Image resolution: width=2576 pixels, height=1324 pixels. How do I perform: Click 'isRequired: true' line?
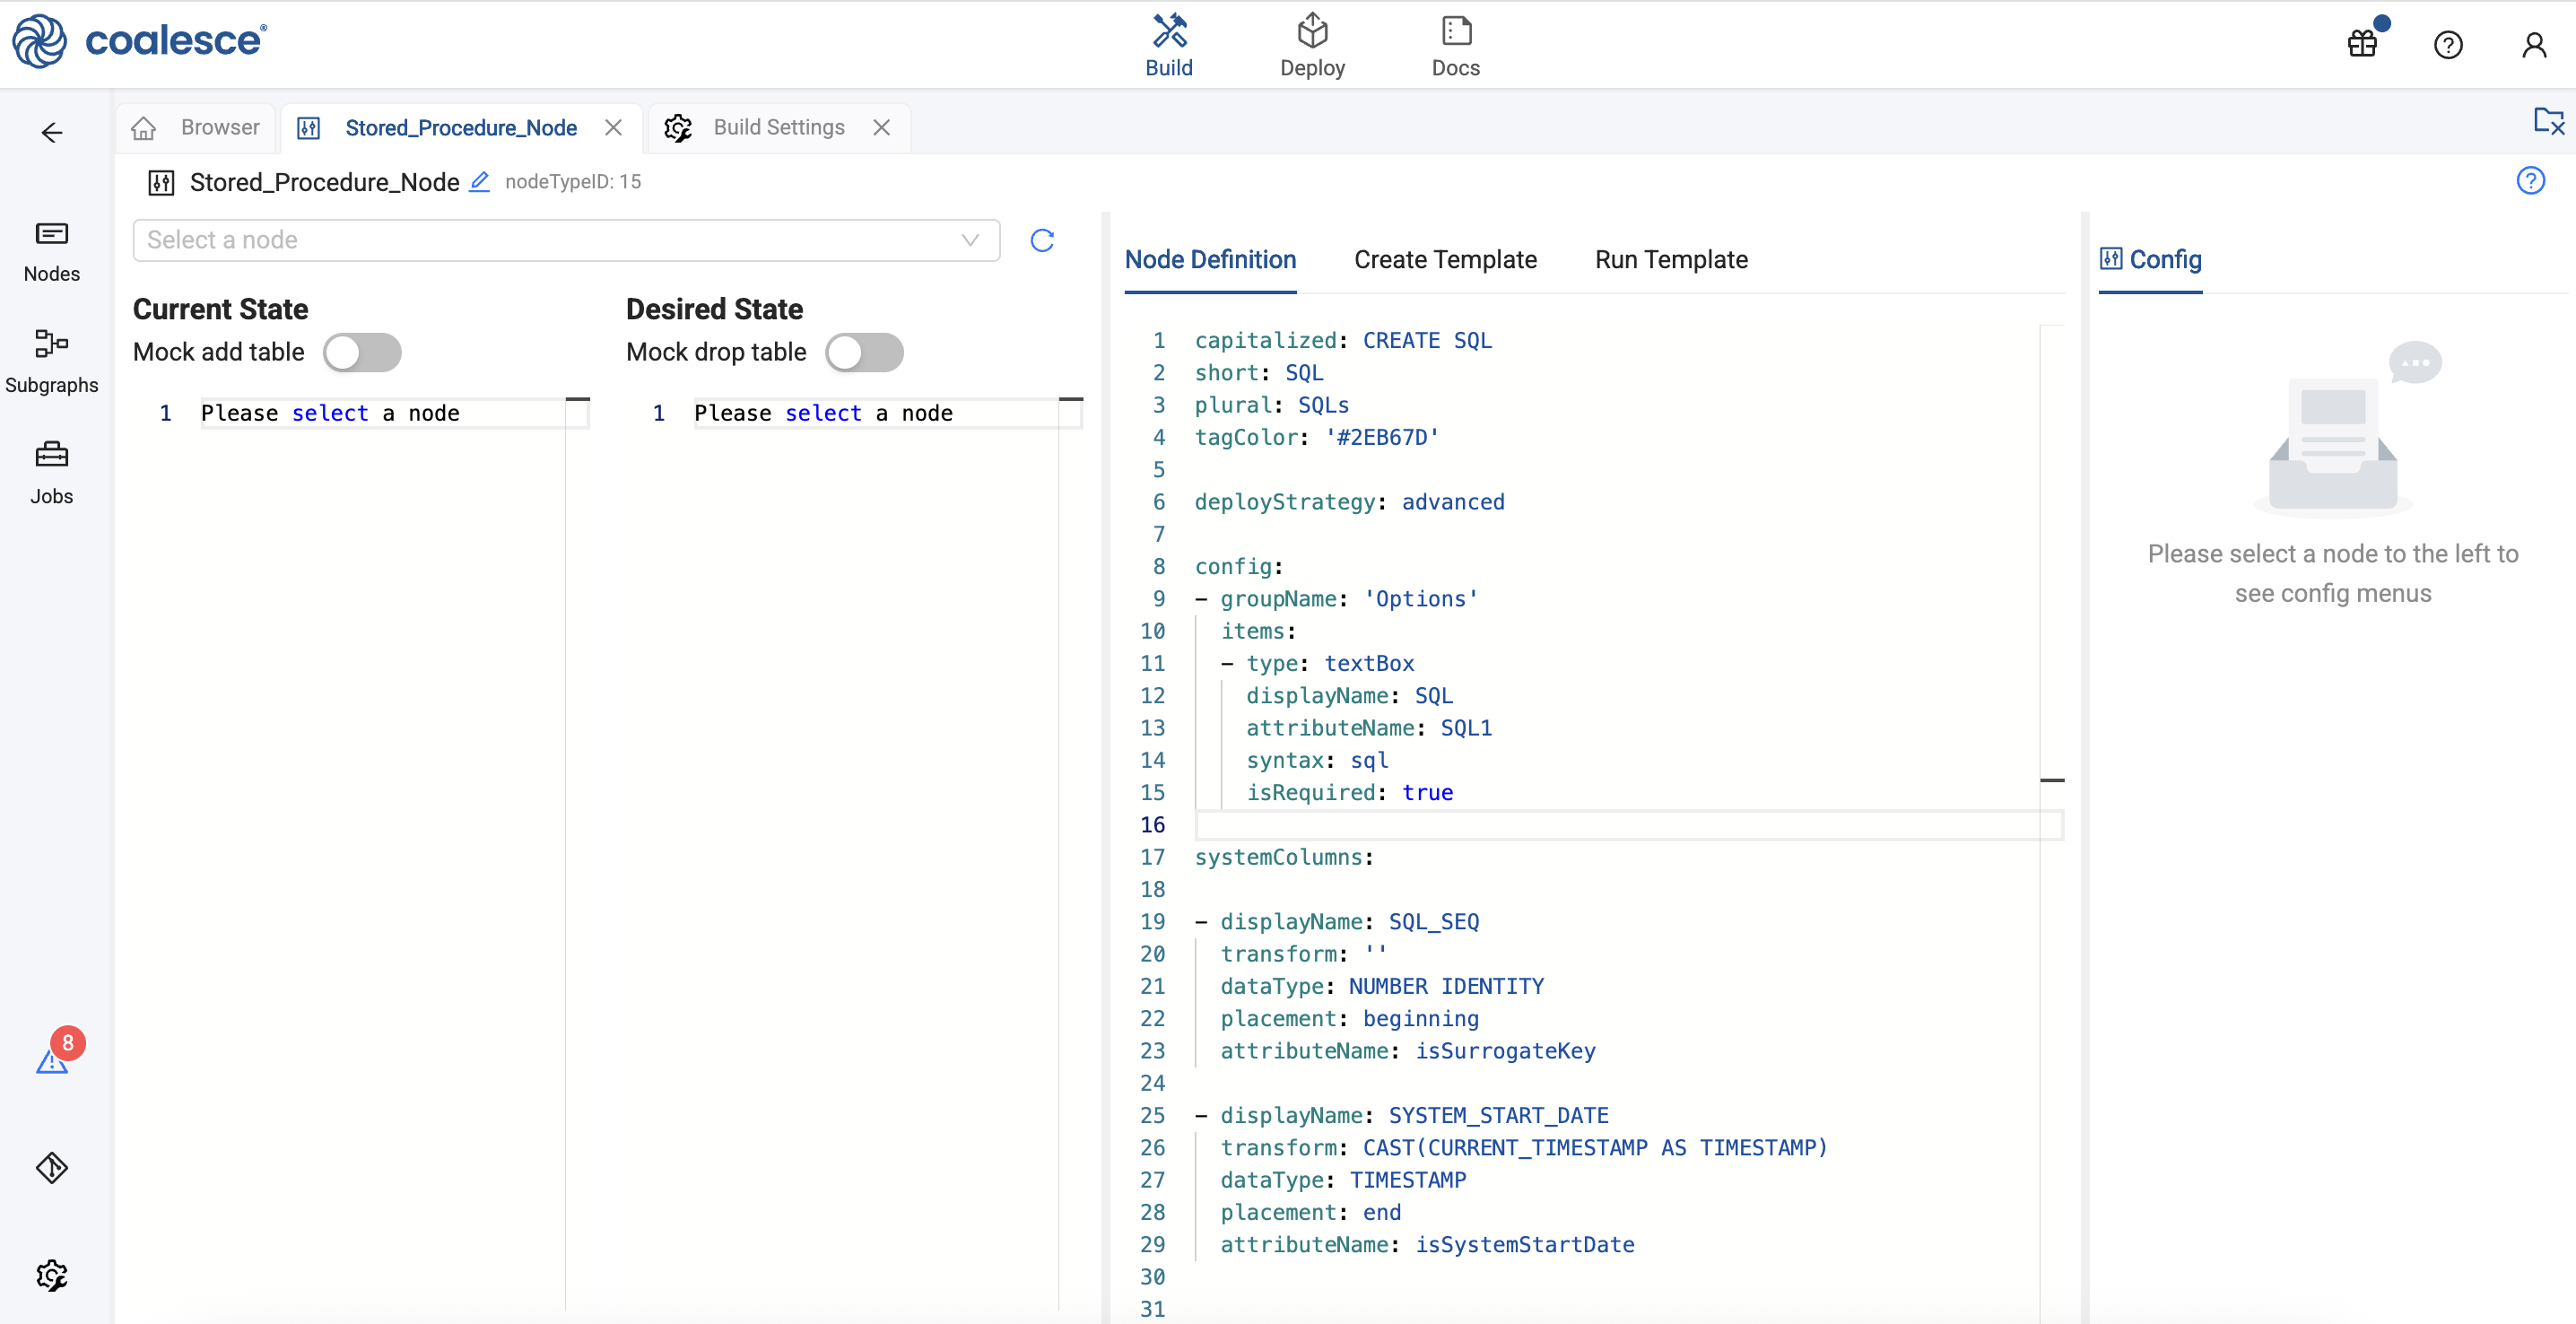(1349, 792)
